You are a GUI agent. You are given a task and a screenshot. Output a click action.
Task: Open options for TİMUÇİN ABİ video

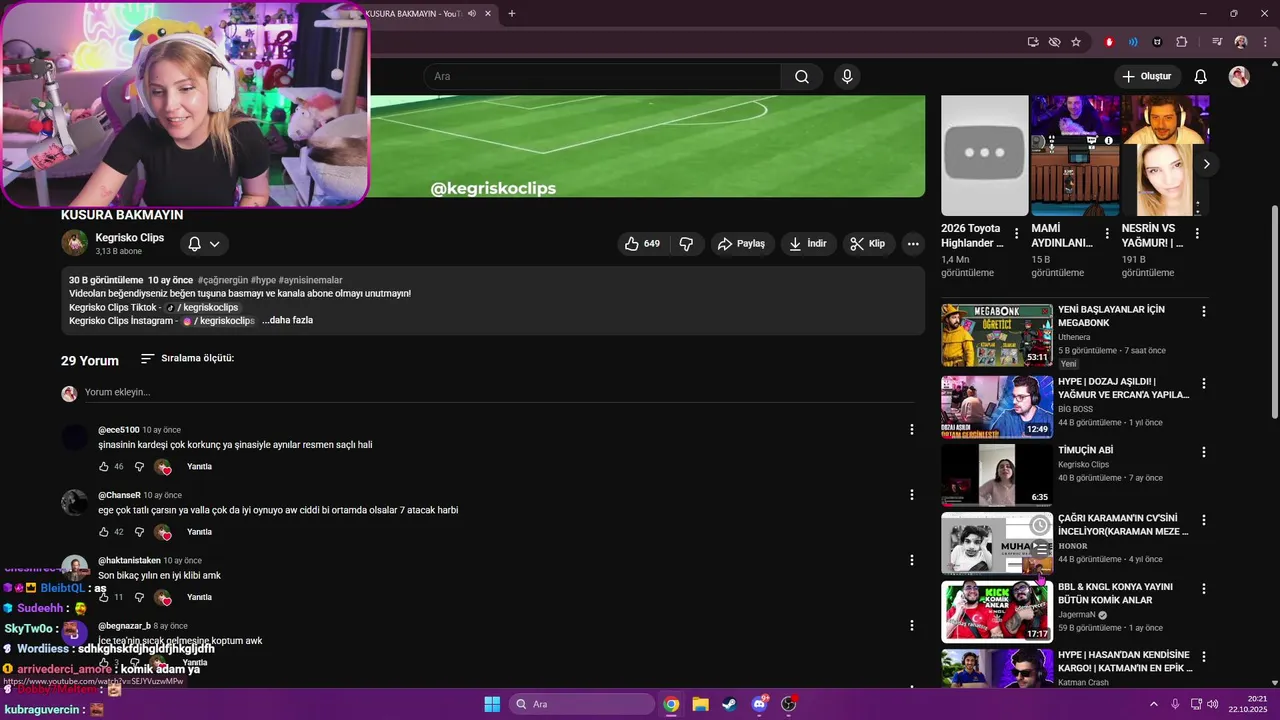[1204, 452]
